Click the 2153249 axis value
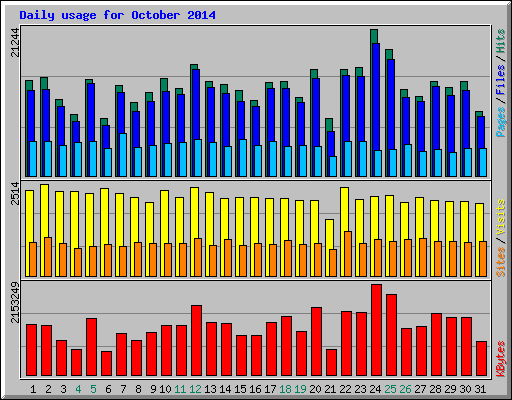Image resolution: width=512 pixels, height=400 pixels. point(15,303)
